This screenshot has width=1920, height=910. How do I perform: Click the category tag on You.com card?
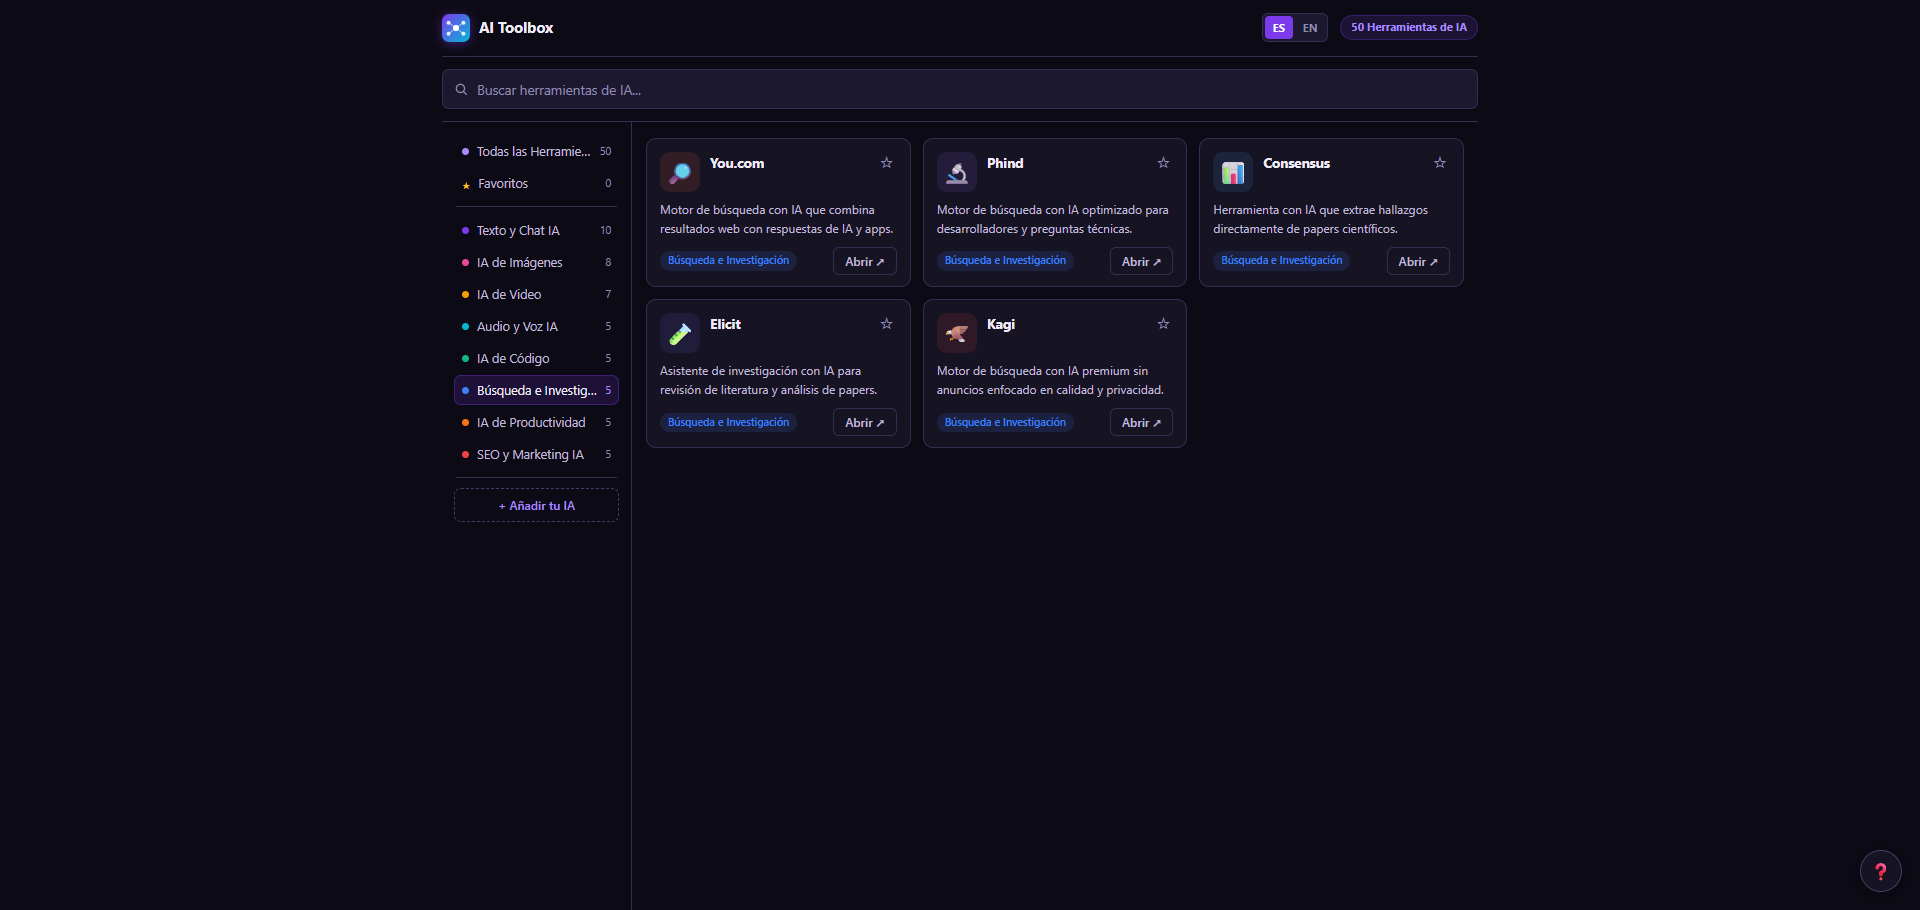tap(728, 261)
